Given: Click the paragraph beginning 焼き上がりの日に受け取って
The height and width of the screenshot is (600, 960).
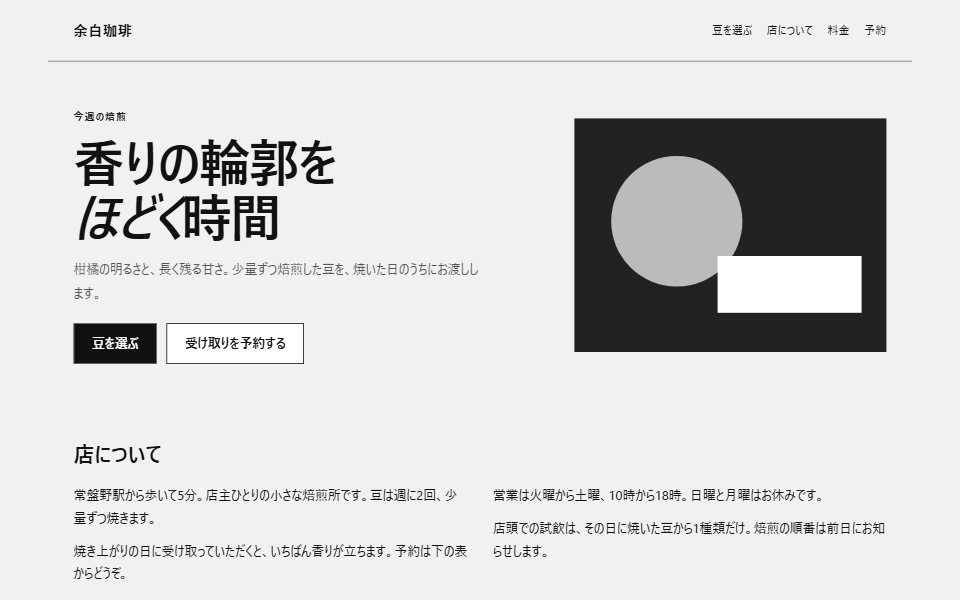Looking at the screenshot, I should click(x=270, y=562).
